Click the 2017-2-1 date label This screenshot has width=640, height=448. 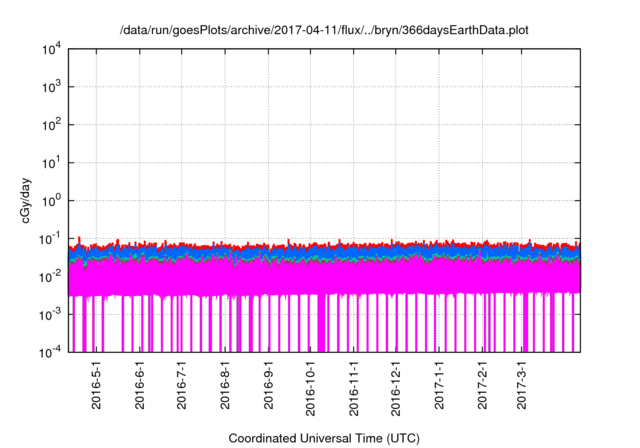(482, 385)
